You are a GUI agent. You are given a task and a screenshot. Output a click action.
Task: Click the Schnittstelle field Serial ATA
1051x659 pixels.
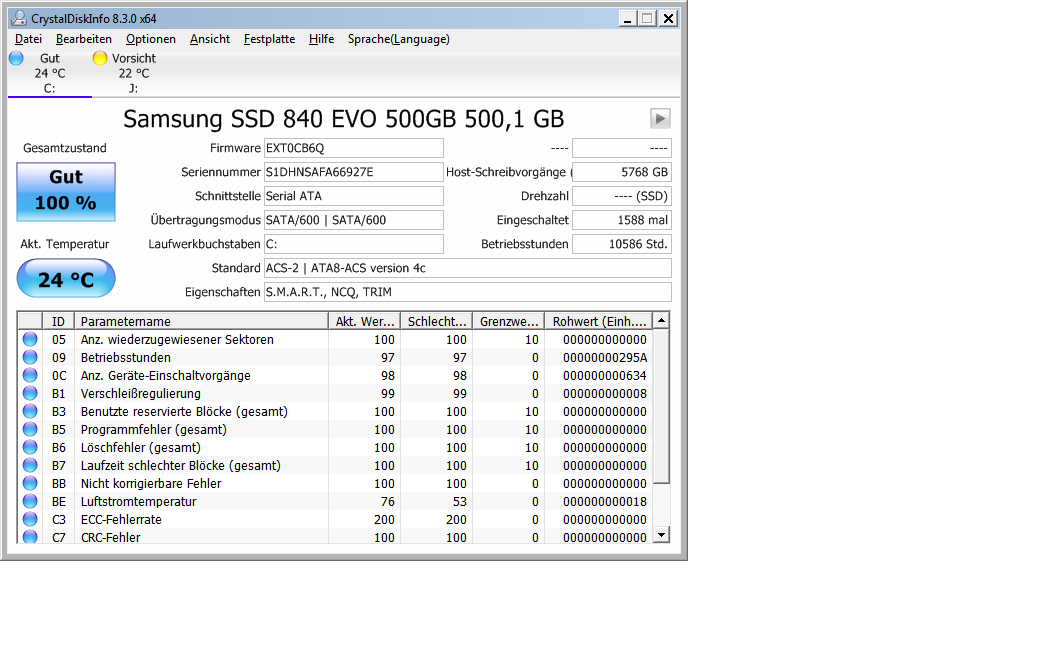(353, 196)
